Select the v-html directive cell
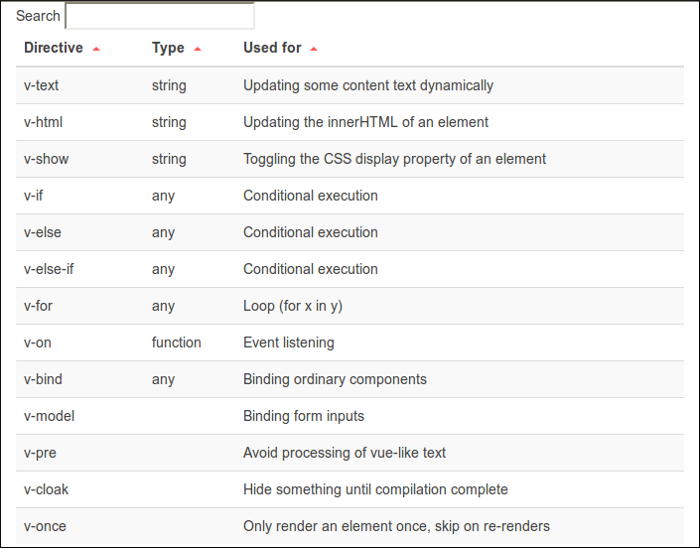 (44, 122)
